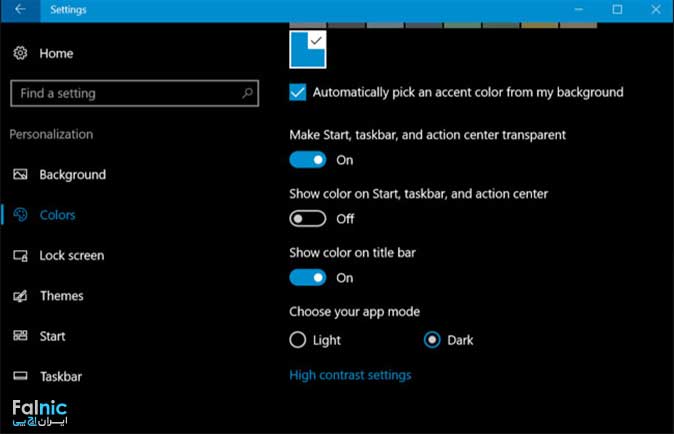Click the Themes brush icon
Viewport: 674px width, 434px height.
pyautogui.click(x=20, y=296)
